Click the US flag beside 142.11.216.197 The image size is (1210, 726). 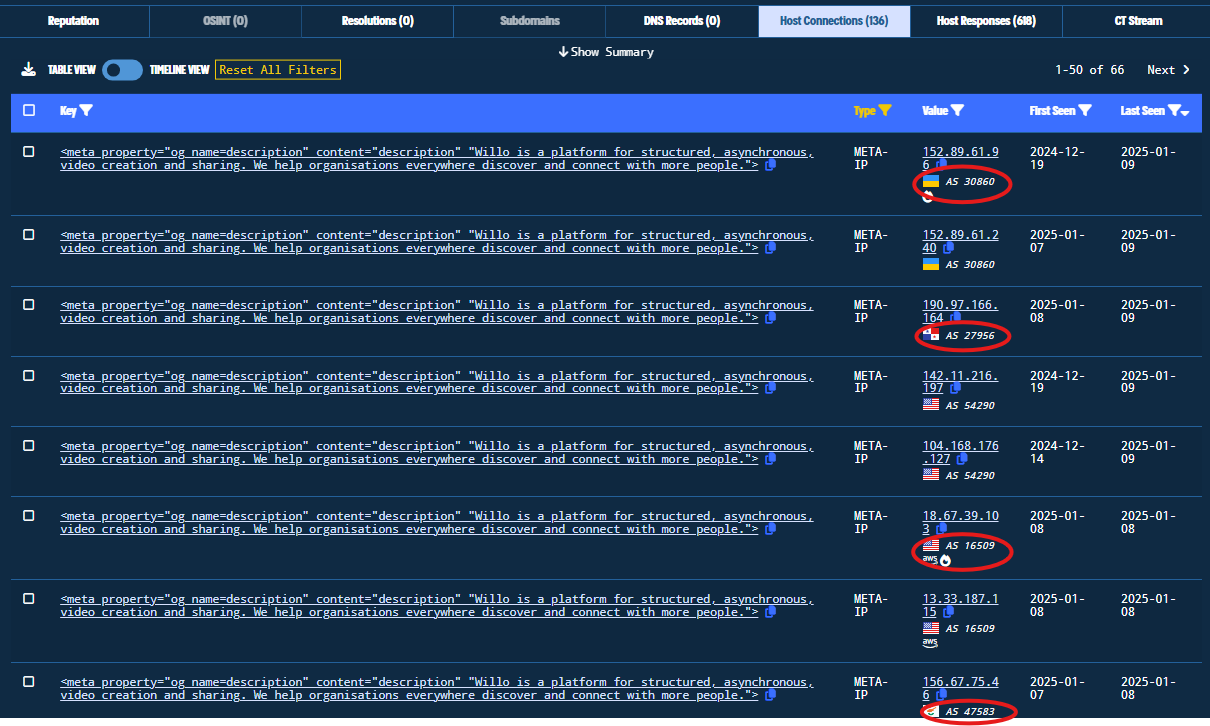tap(931, 405)
